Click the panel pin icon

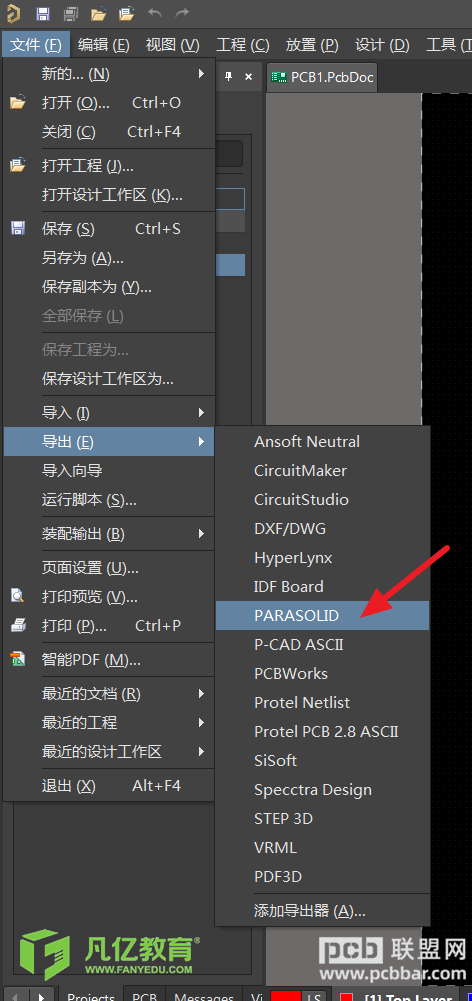[x=228, y=77]
